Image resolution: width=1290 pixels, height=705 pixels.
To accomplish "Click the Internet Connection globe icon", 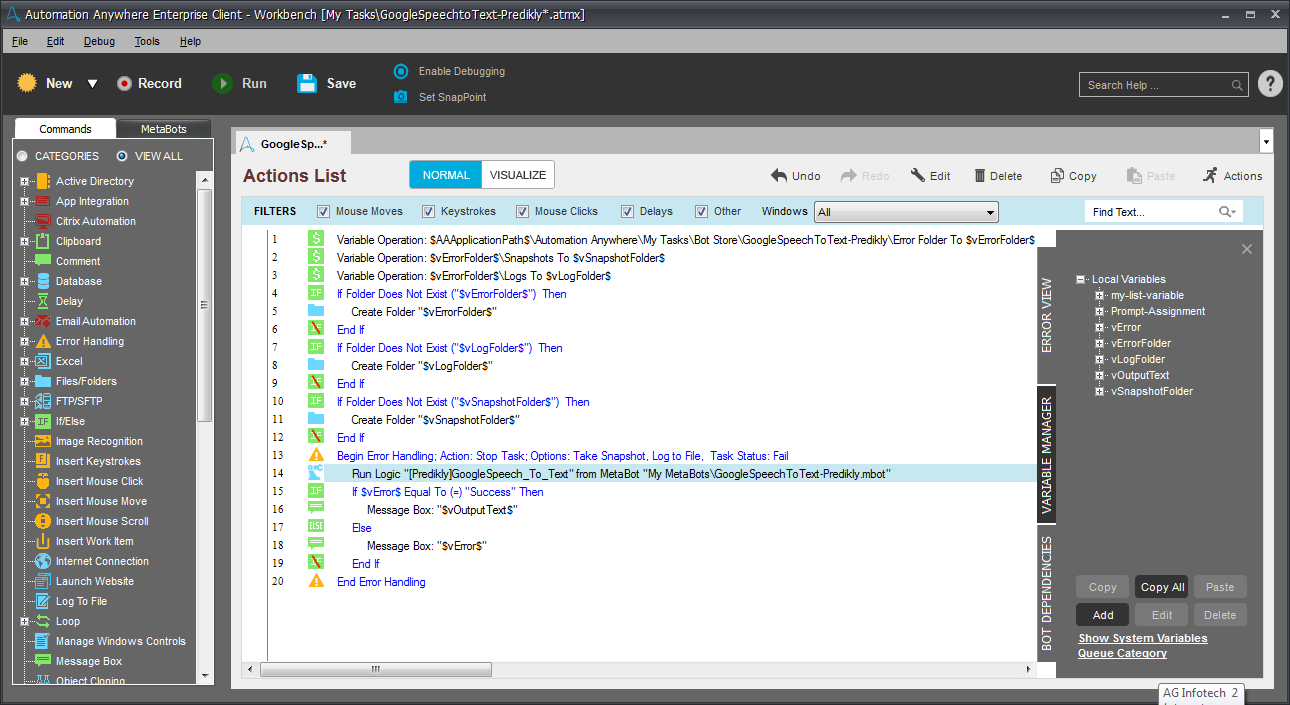I will tap(43, 561).
